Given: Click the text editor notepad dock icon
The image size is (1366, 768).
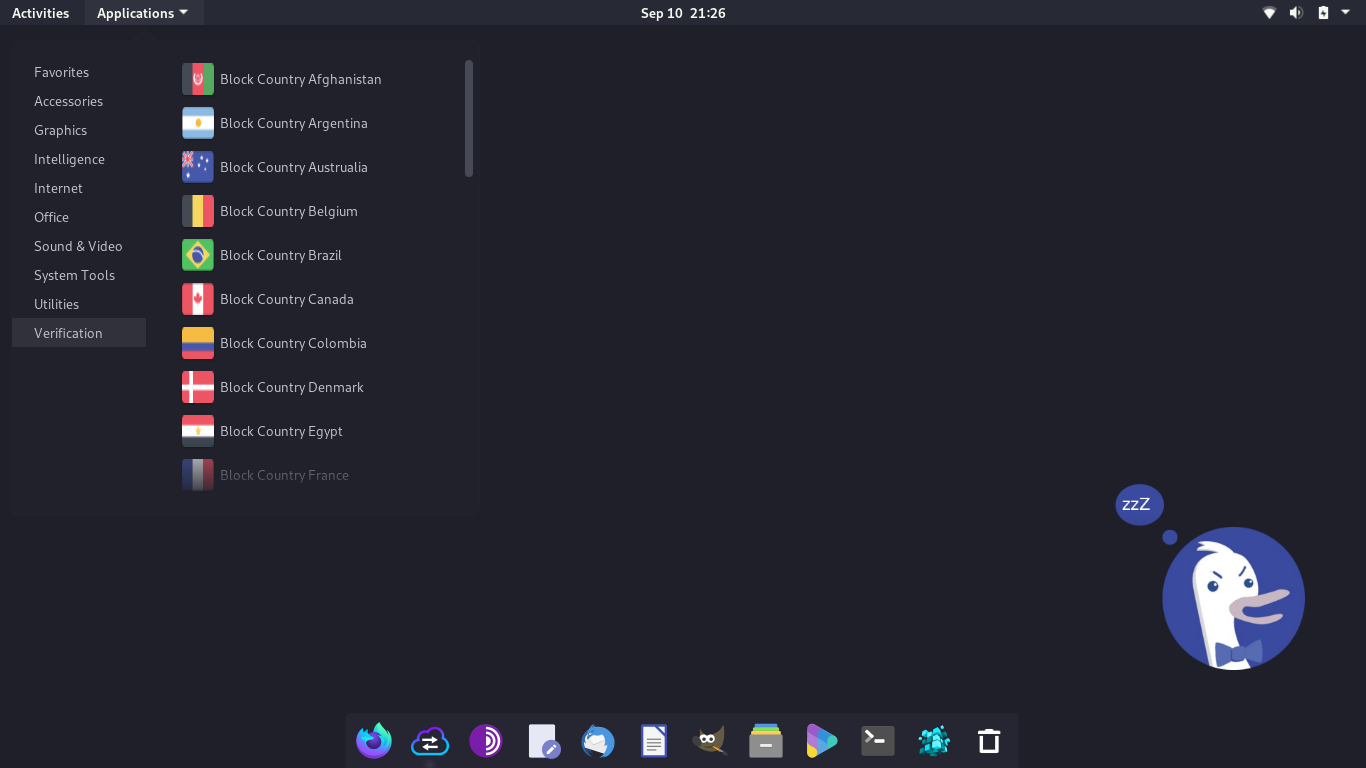Looking at the screenshot, I should pyautogui.click(x=542, y=741).
